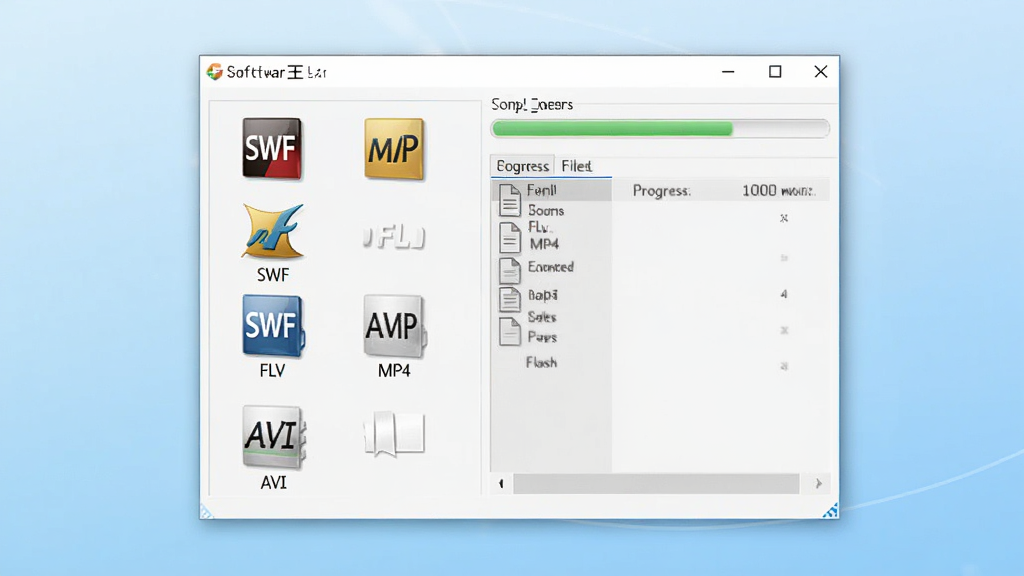Click the window resize grip corner
This screenshot has height=576, width=1024.
point(831,511)
